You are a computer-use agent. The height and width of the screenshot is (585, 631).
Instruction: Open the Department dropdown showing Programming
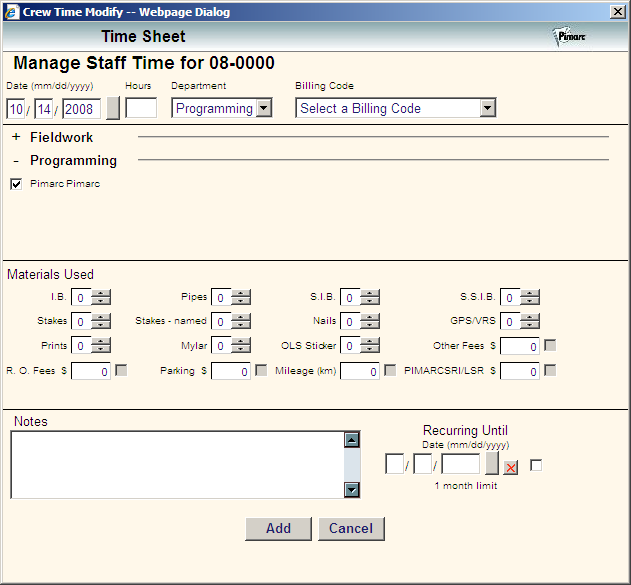point(222,108)
